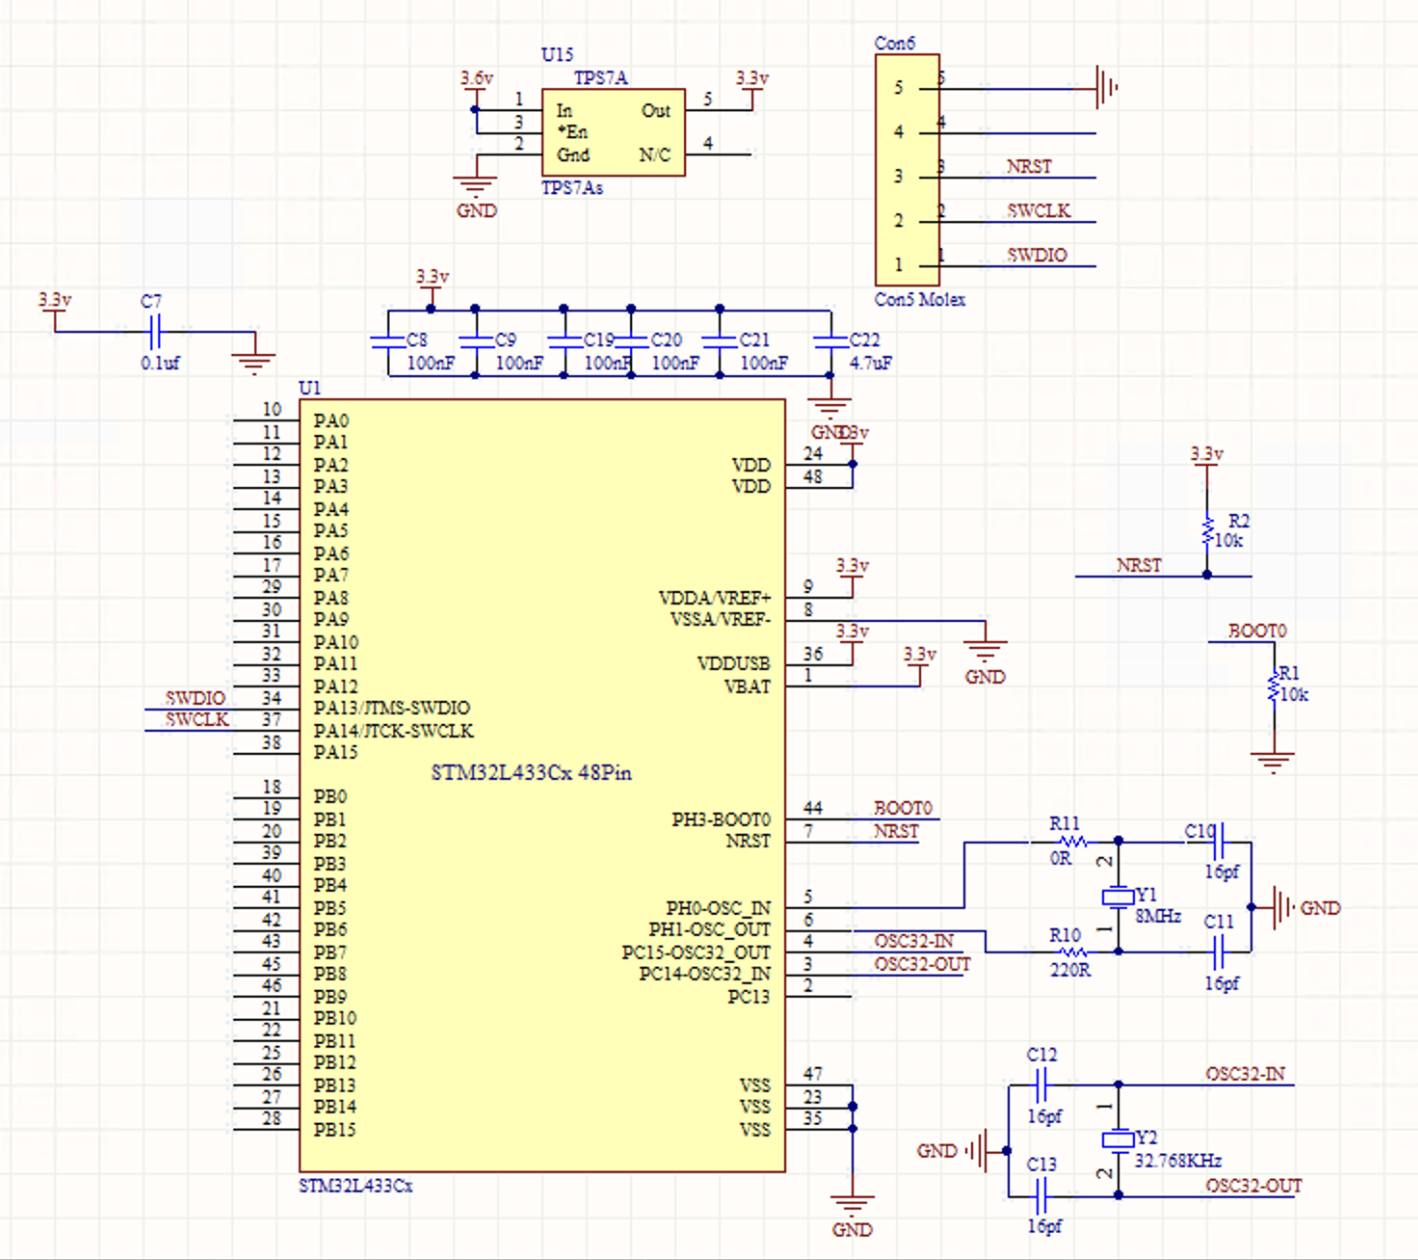This screenshot has height=1260, width=1418.
Task: Select the PA0 pin on the microcontroller
Action: click(x=330, y=420)
